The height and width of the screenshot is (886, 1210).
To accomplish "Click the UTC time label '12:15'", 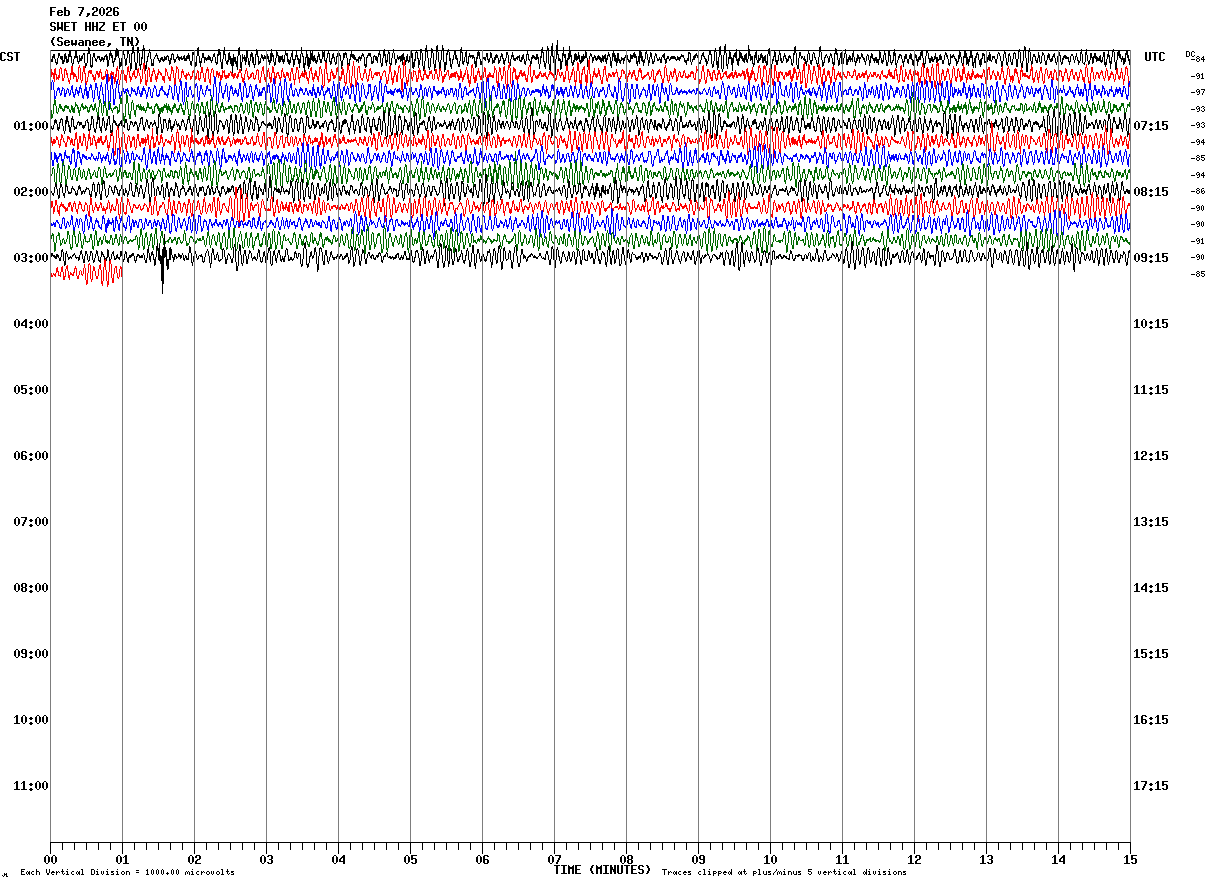I will pyautogui.click(x=1151, y=456).
